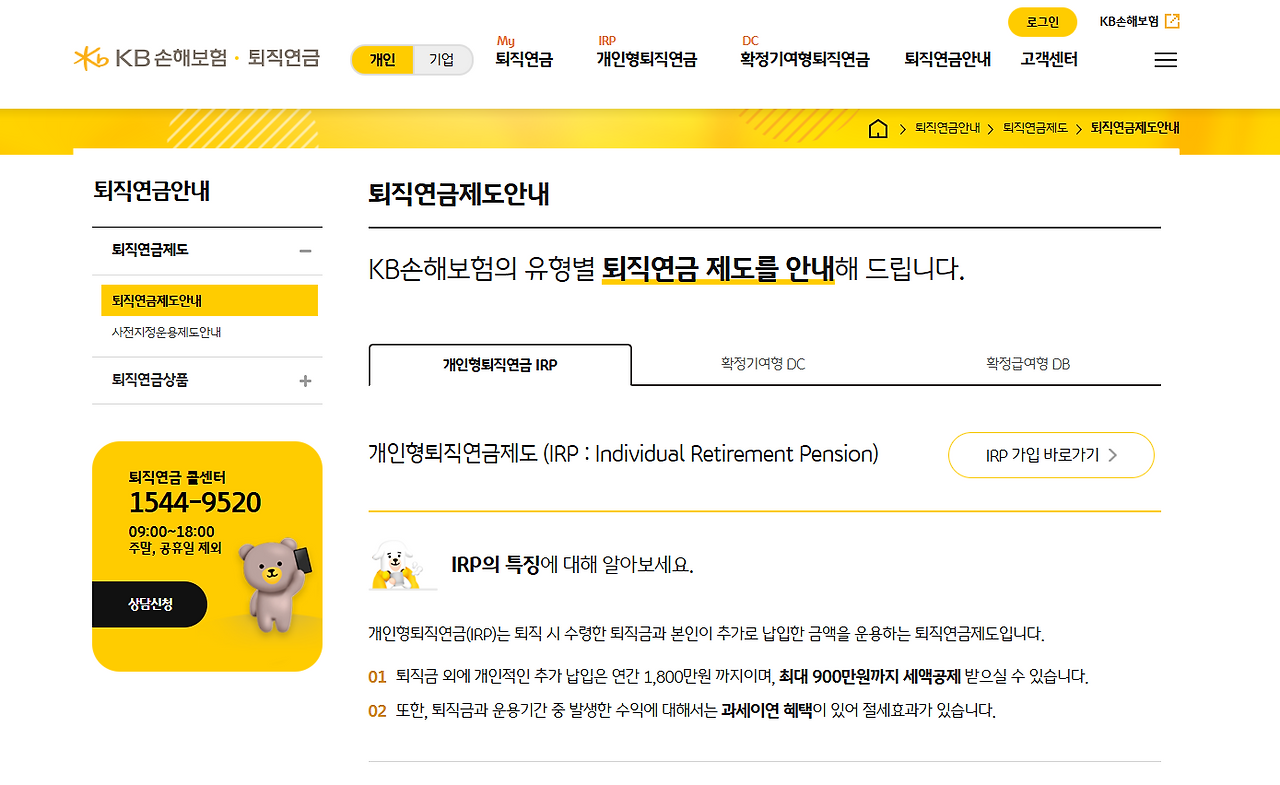Viewport: 1280px width, 785px height.
Task: Click the dog mascot icon beside IRP의 특징
Action: coord(399,563)
